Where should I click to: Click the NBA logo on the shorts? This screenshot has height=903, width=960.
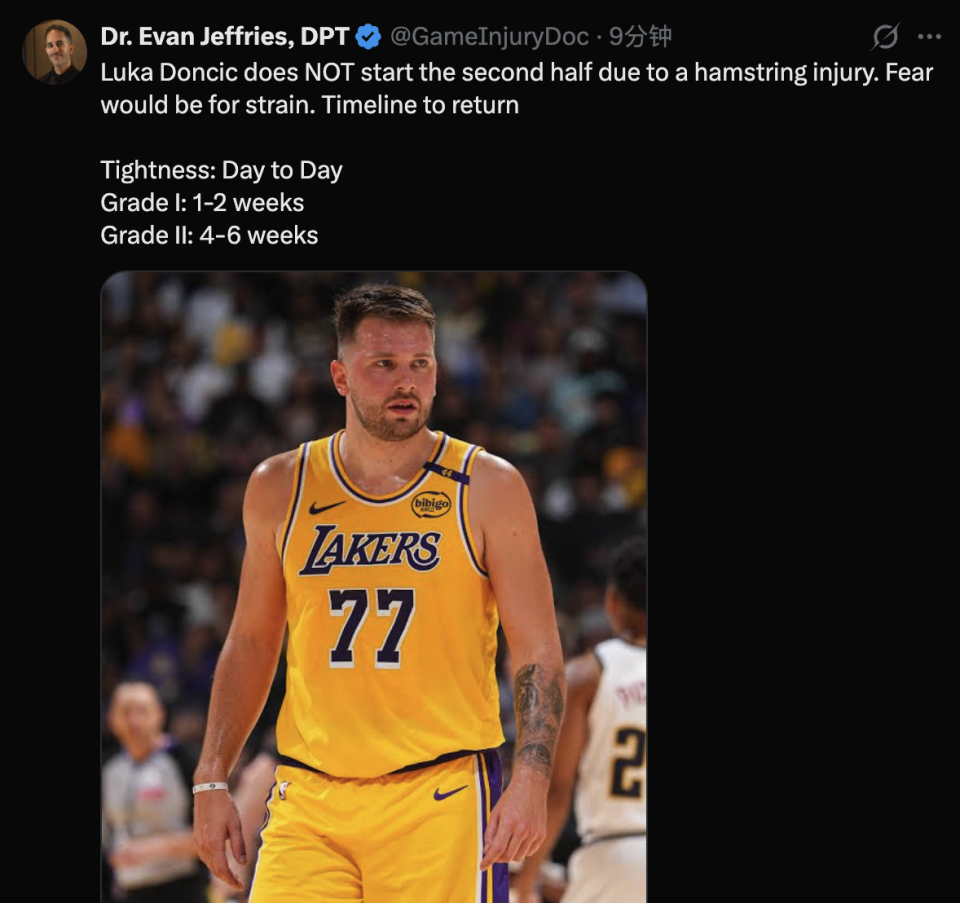pos(283,789)
